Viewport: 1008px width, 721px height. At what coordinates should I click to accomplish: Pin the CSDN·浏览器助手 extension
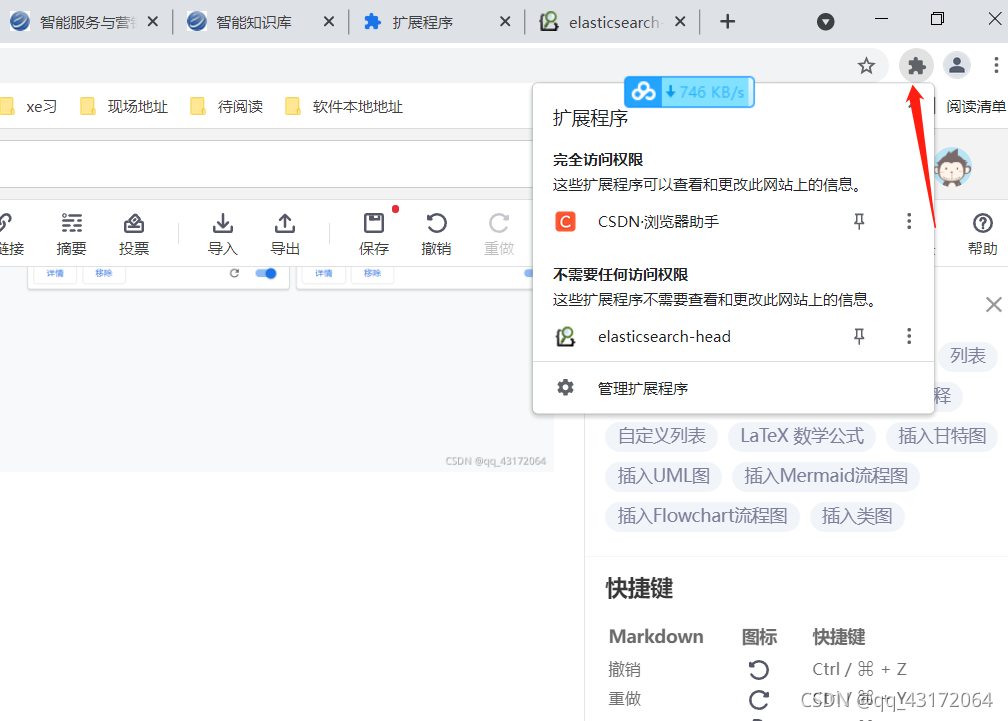[x=858, y=221]
